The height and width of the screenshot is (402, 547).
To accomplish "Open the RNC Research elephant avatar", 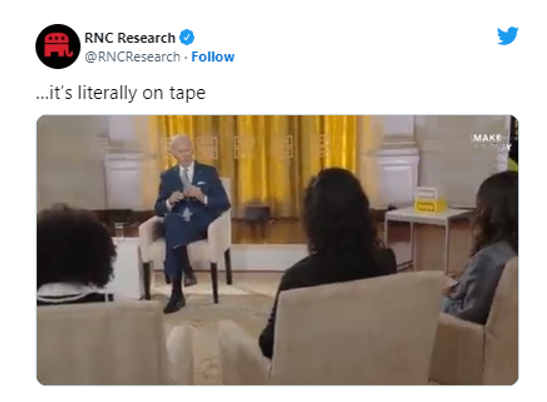I will pyautogui.click(x=58, y=46).
